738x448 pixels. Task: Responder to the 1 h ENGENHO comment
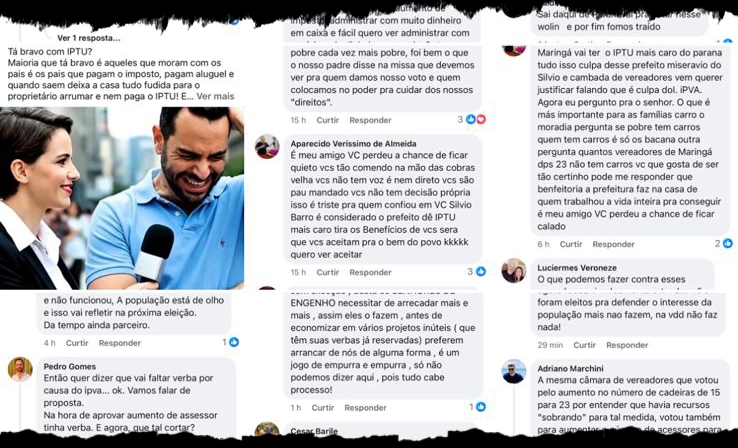pos(365,408)
